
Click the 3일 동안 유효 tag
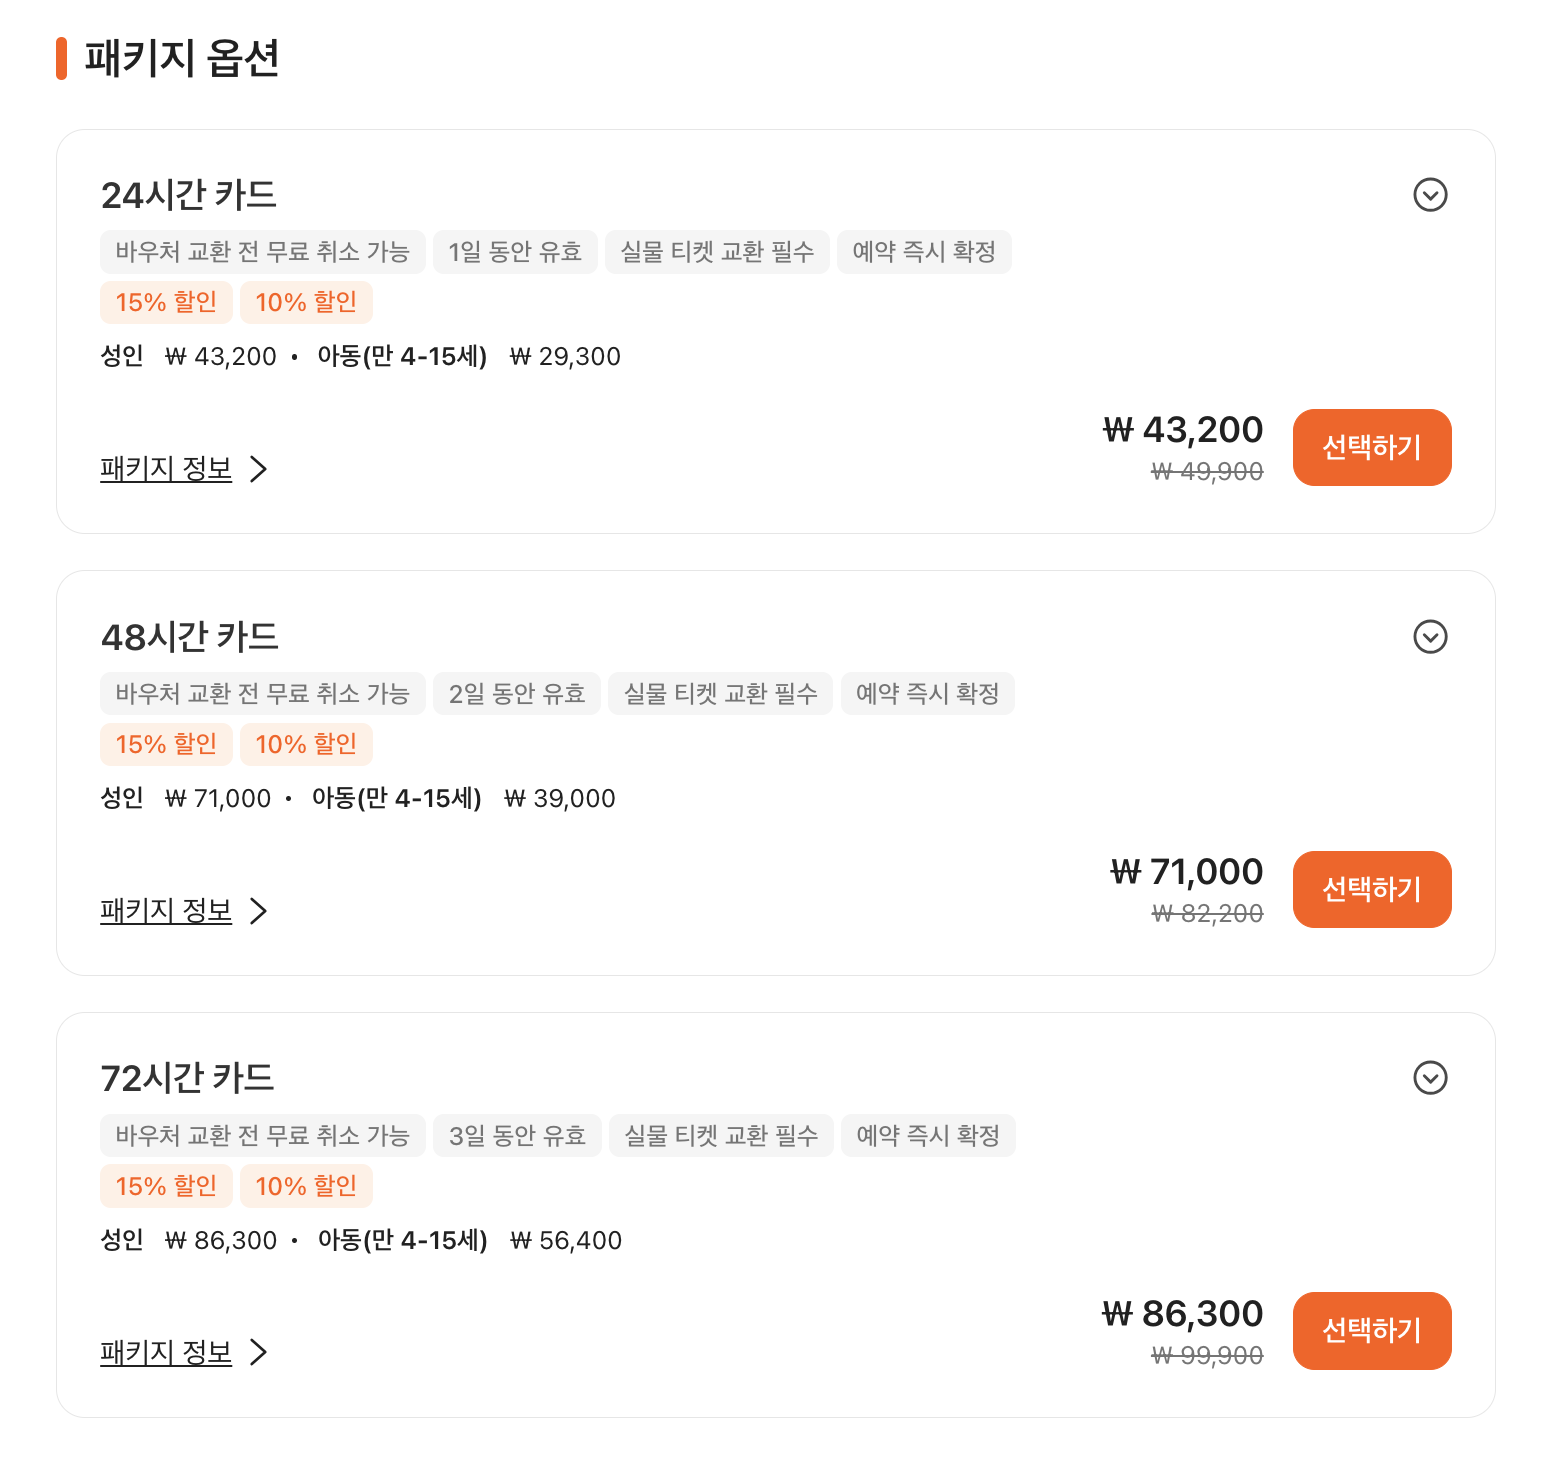[517, 1136]
